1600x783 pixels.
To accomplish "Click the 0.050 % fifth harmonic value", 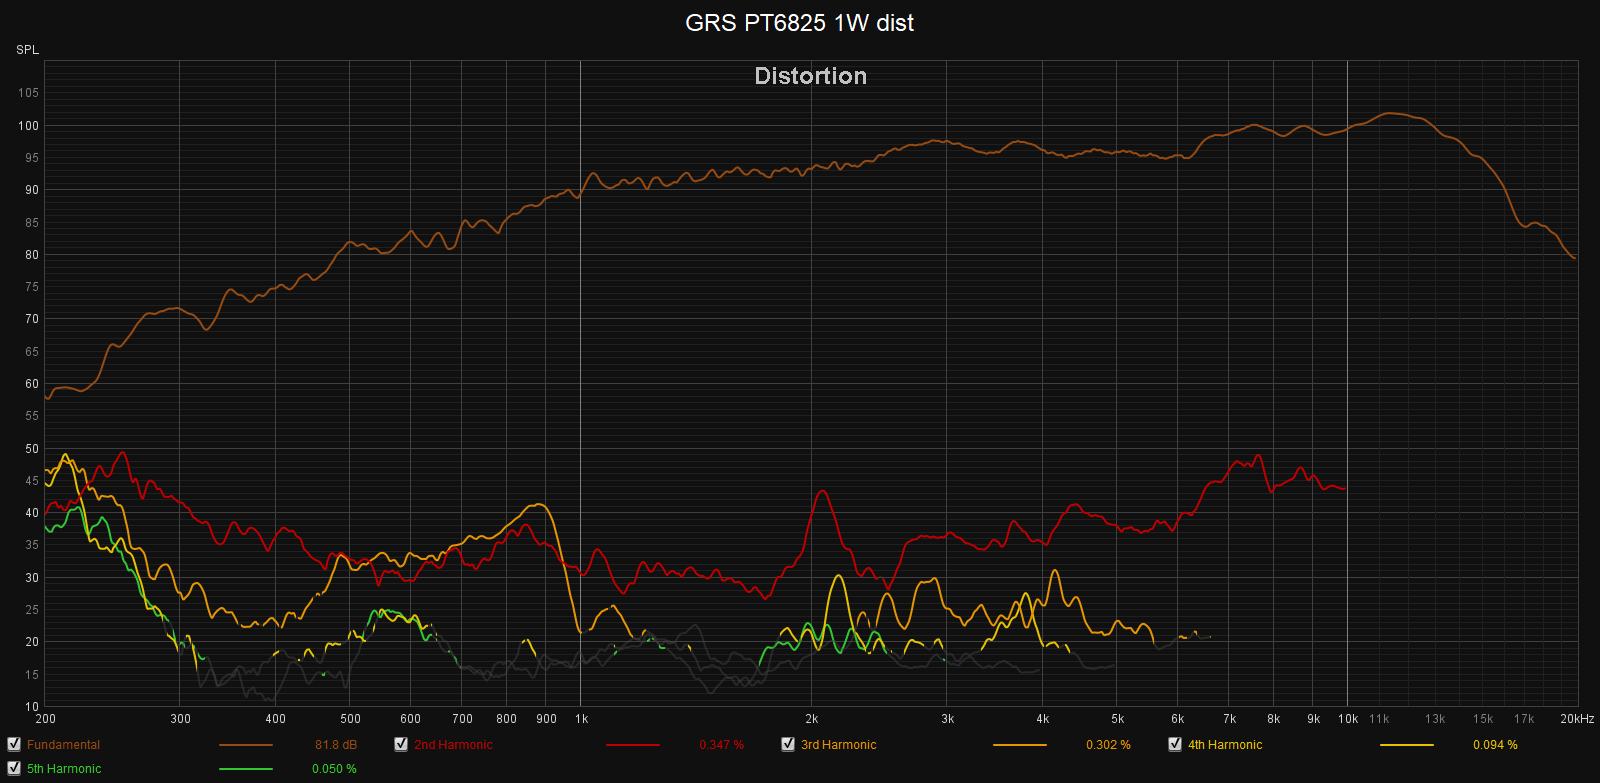I will pos(334,769).
